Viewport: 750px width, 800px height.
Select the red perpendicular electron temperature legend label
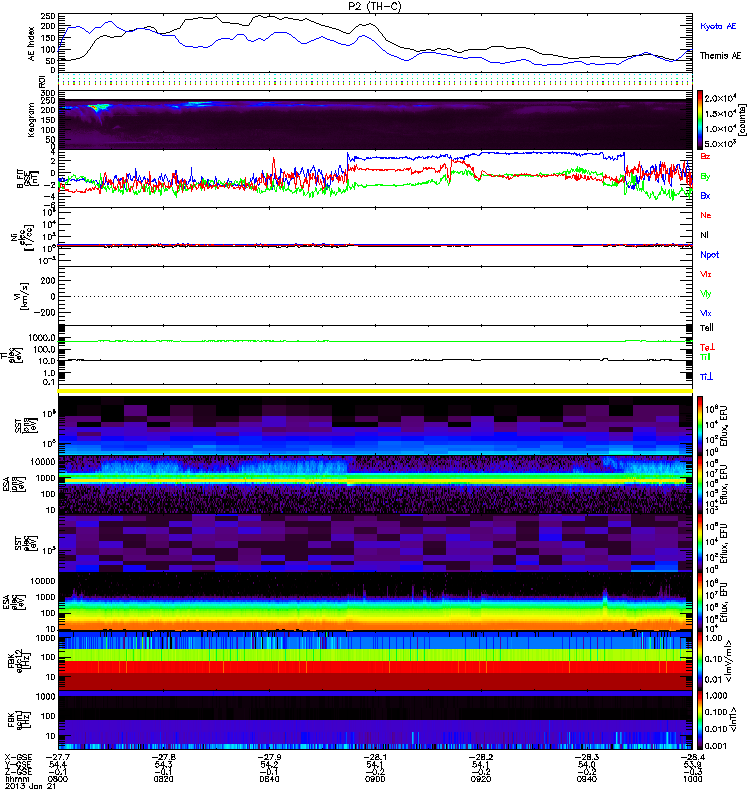[x=707, y=347]
